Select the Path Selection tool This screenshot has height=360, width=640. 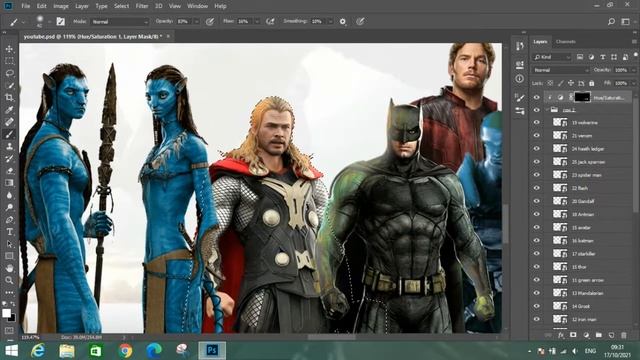9,244
